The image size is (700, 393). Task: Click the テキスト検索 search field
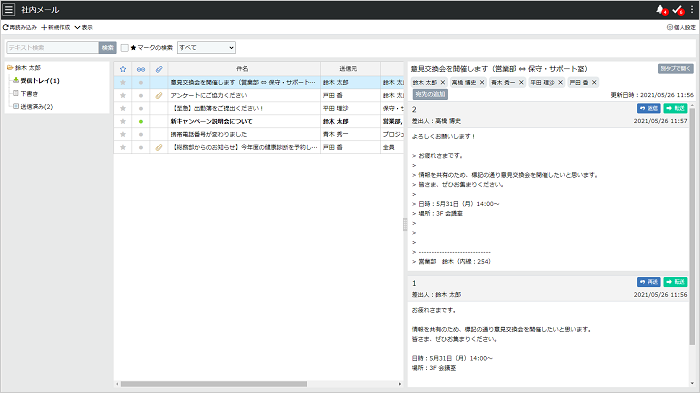pos(53,47)
